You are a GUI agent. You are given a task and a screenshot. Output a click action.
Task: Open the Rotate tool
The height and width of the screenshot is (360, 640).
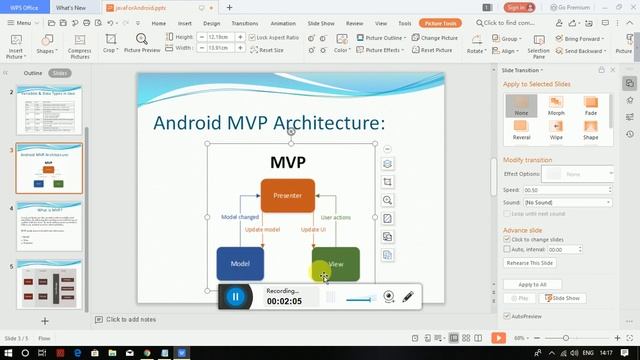[476, 44]
